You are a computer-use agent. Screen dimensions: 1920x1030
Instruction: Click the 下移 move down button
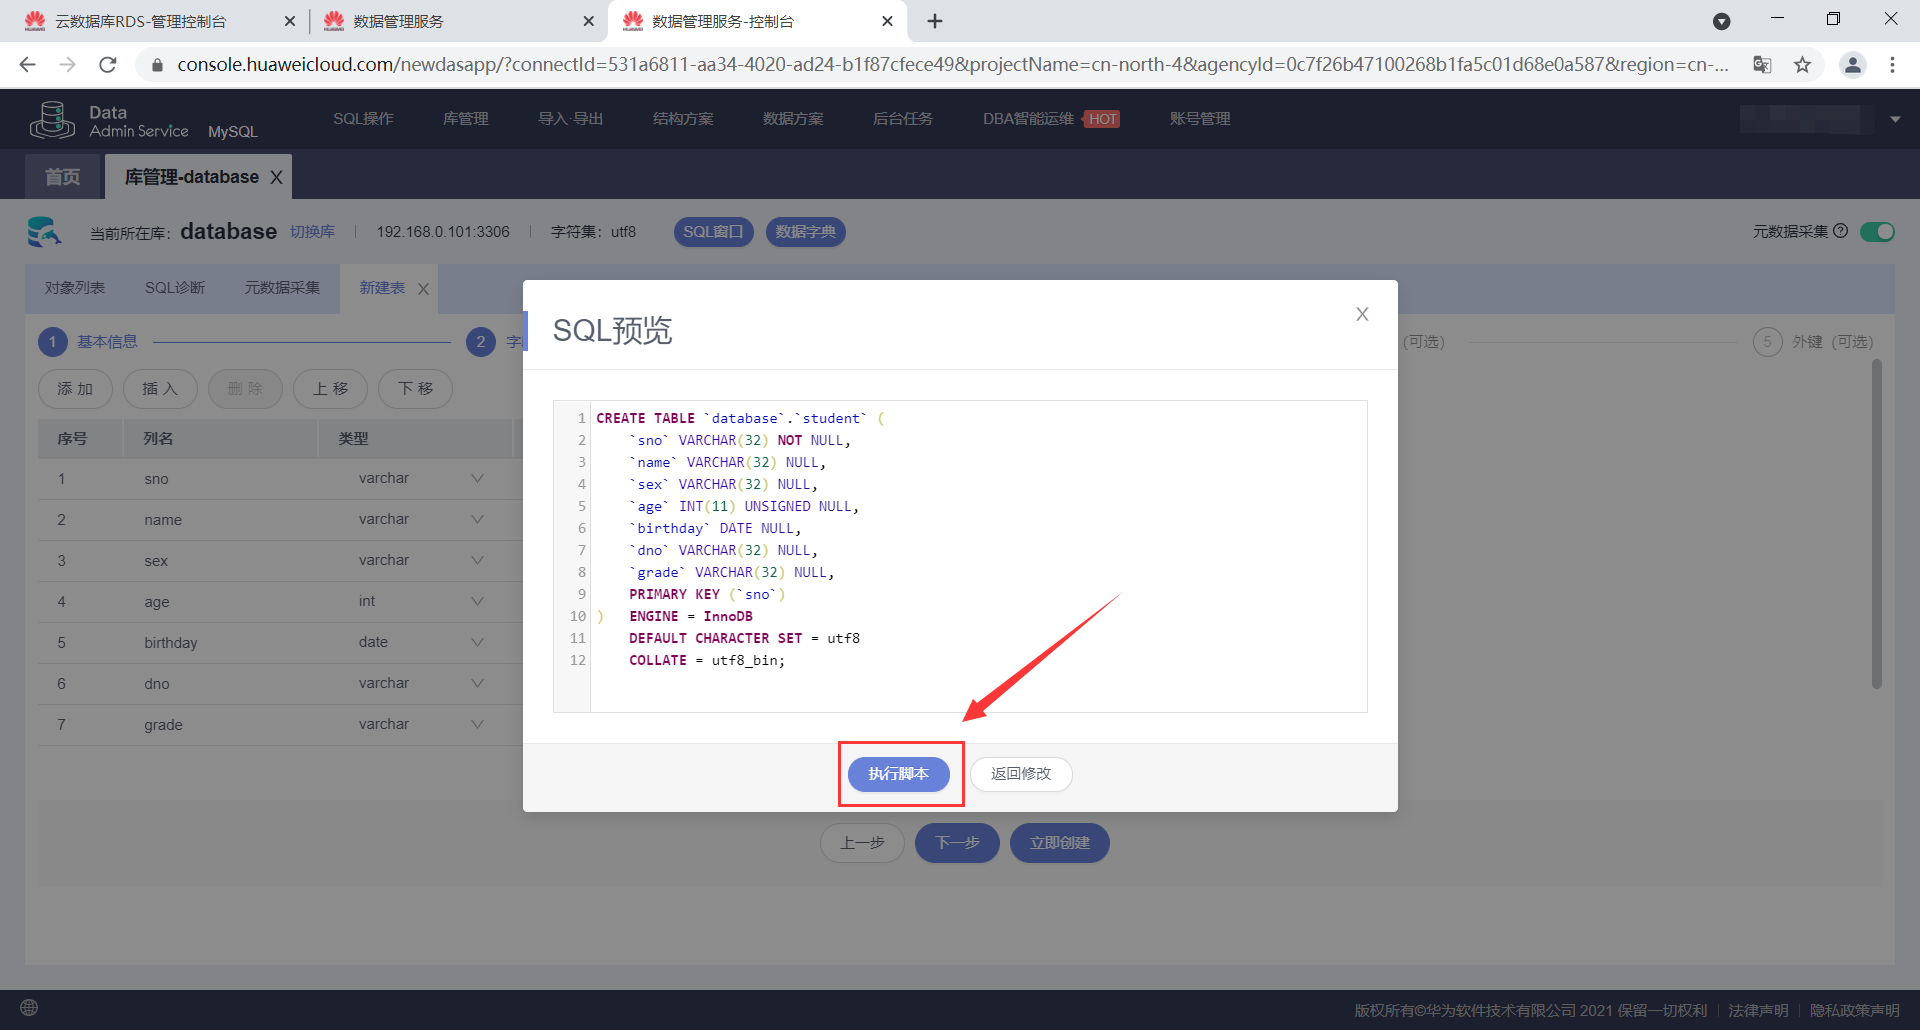415,389
